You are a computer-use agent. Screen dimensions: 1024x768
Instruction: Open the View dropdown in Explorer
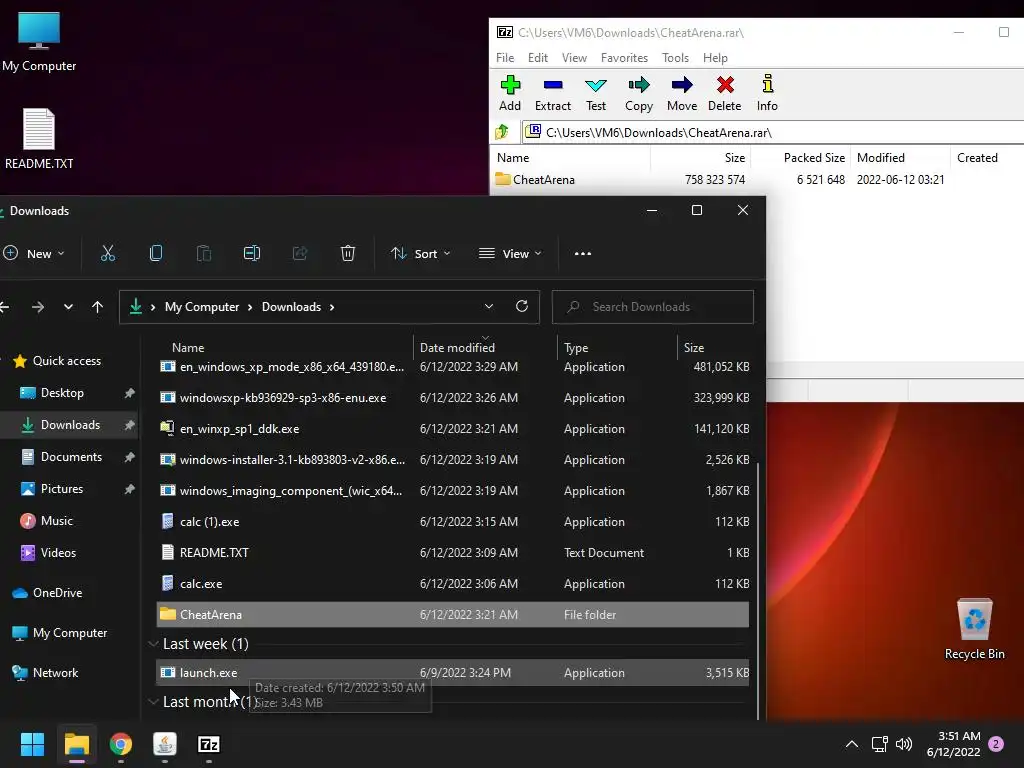[510, 253]
